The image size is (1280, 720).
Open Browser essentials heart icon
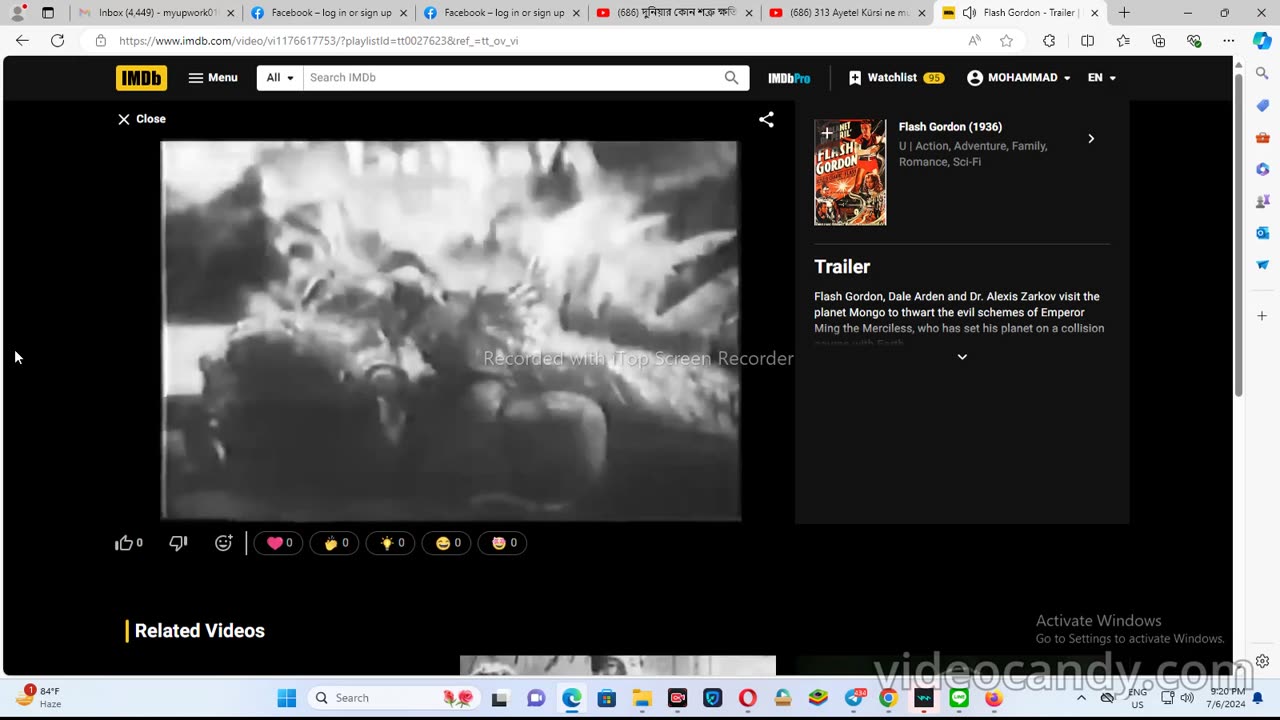point(1194,41)
